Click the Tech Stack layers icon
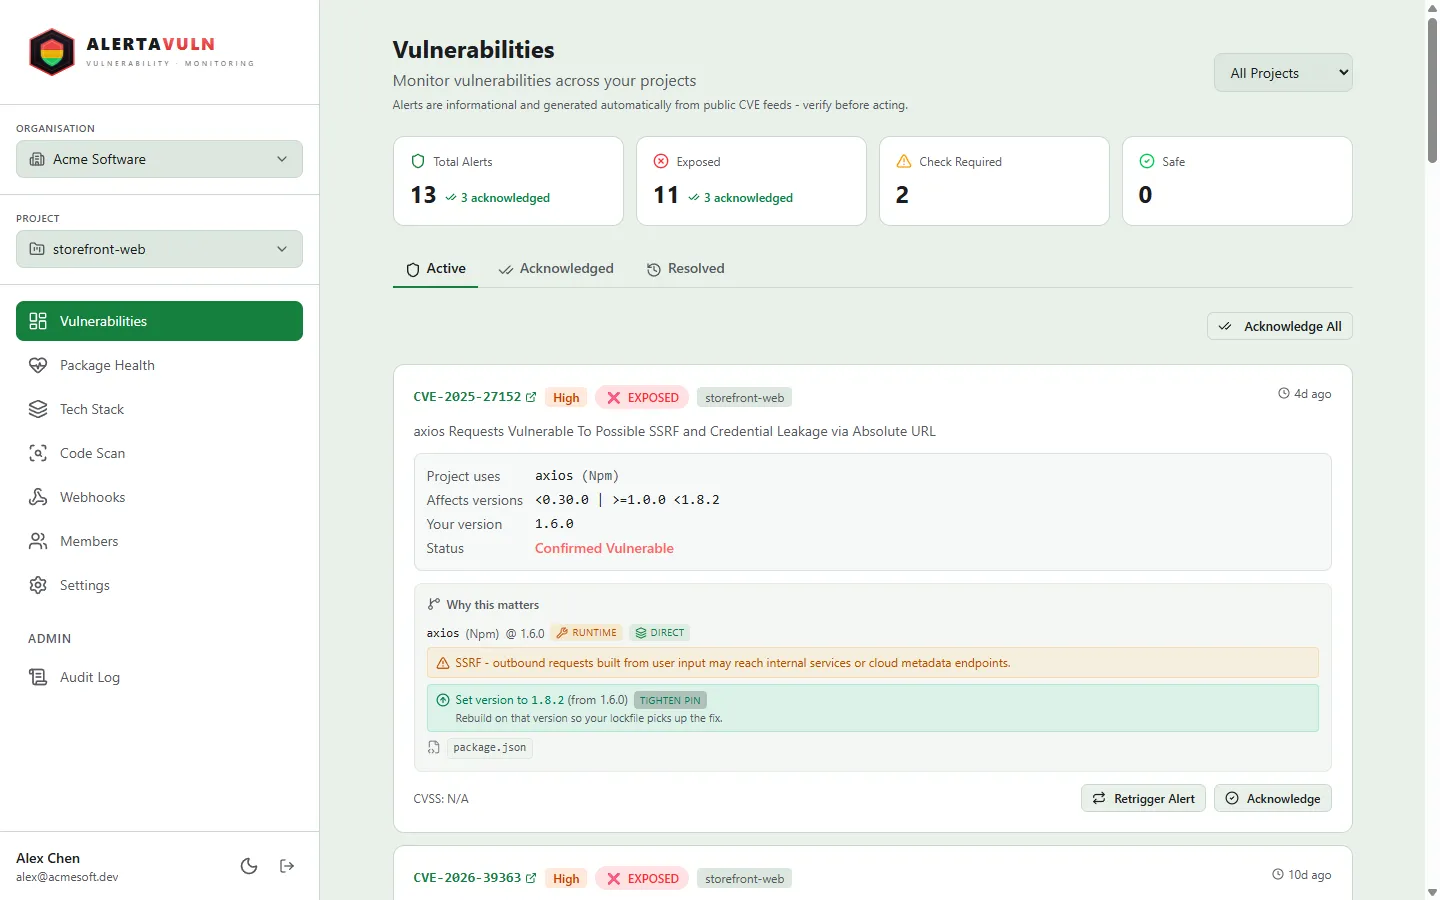Image resolution: width=1440 pixels, height=900 pixels. 38,409
